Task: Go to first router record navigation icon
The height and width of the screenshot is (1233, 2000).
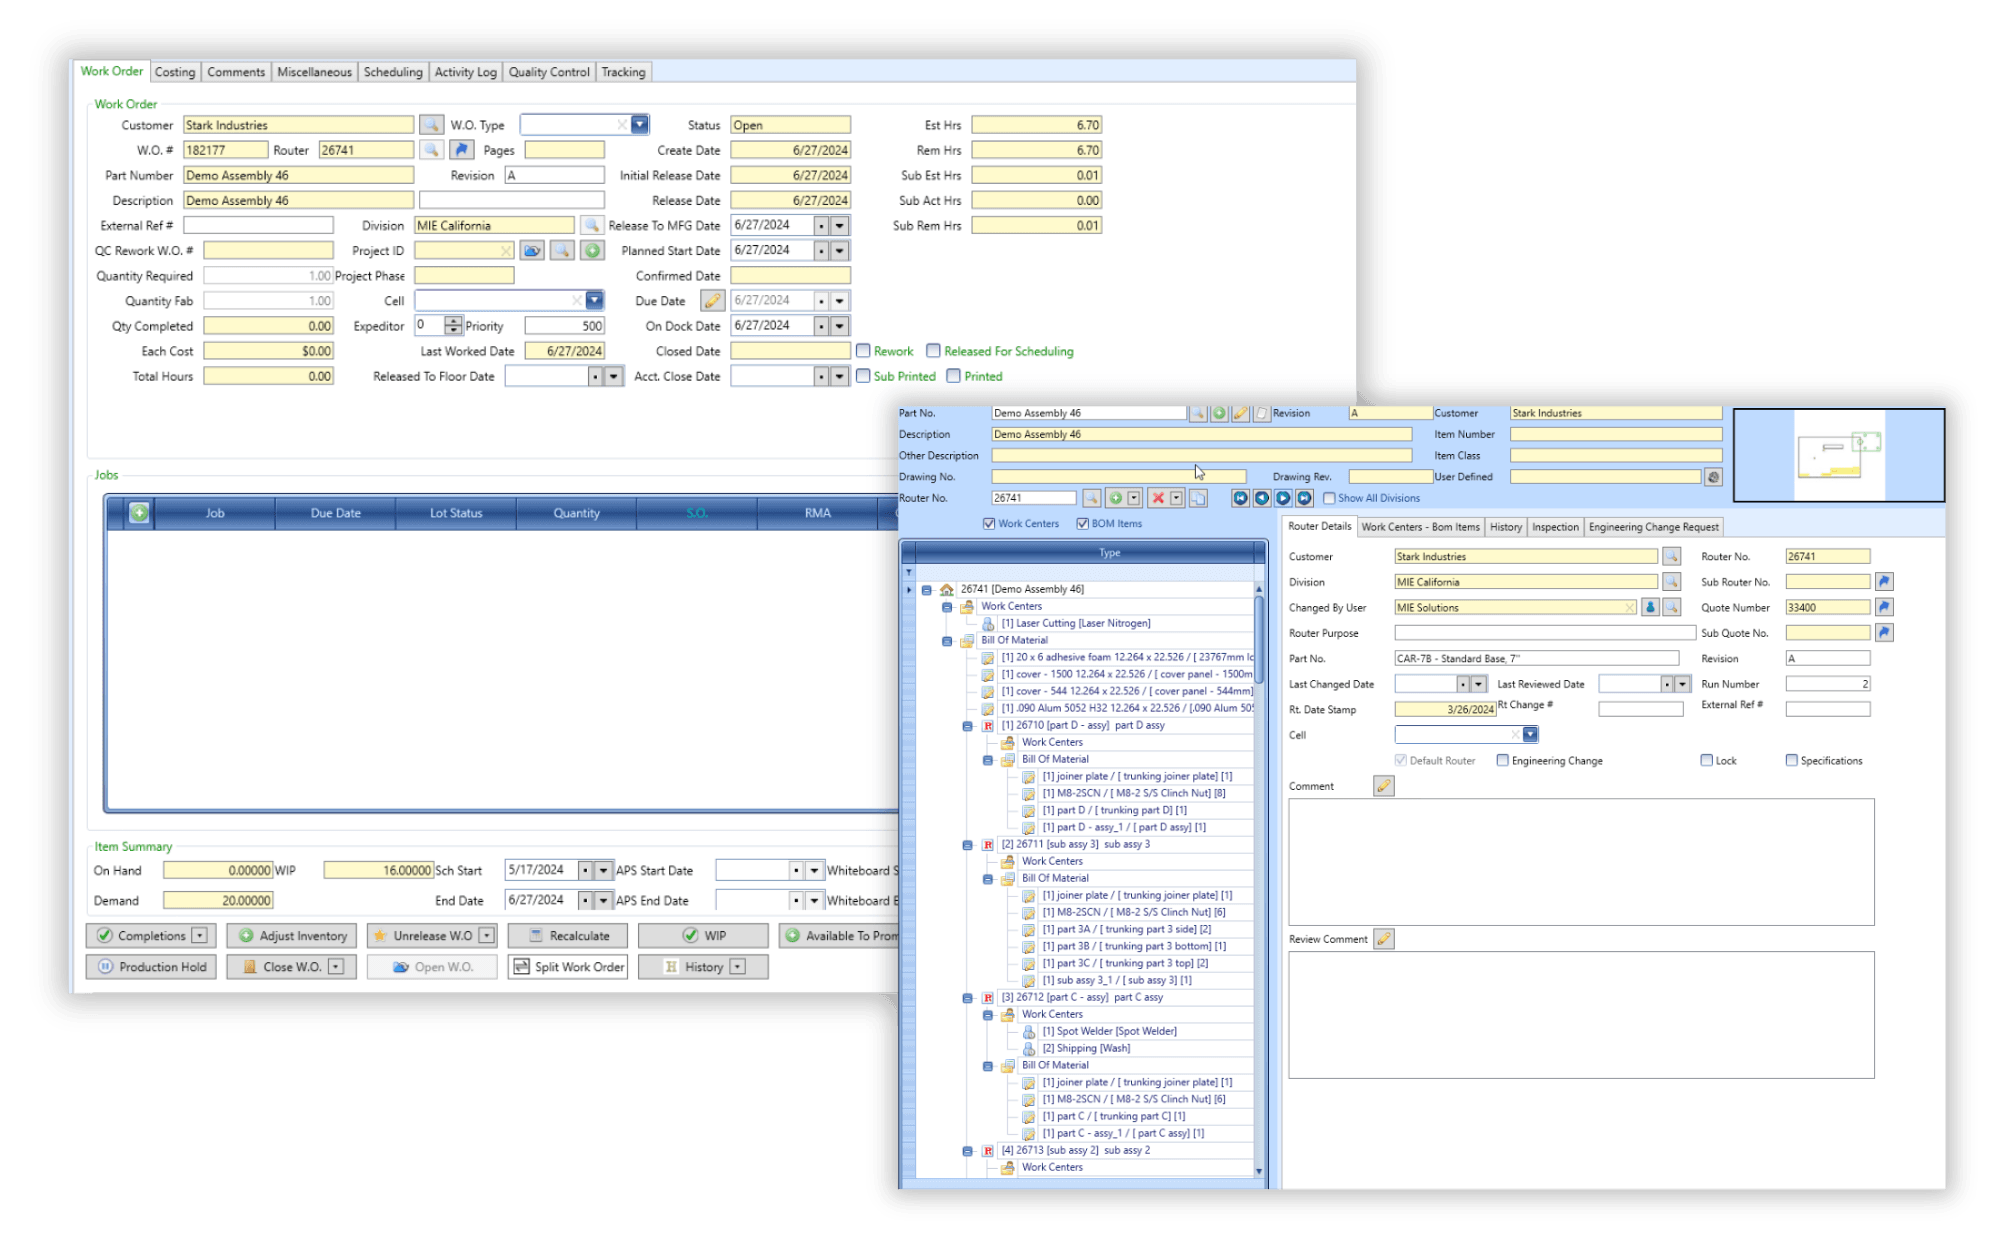Action: [1240, 498]
